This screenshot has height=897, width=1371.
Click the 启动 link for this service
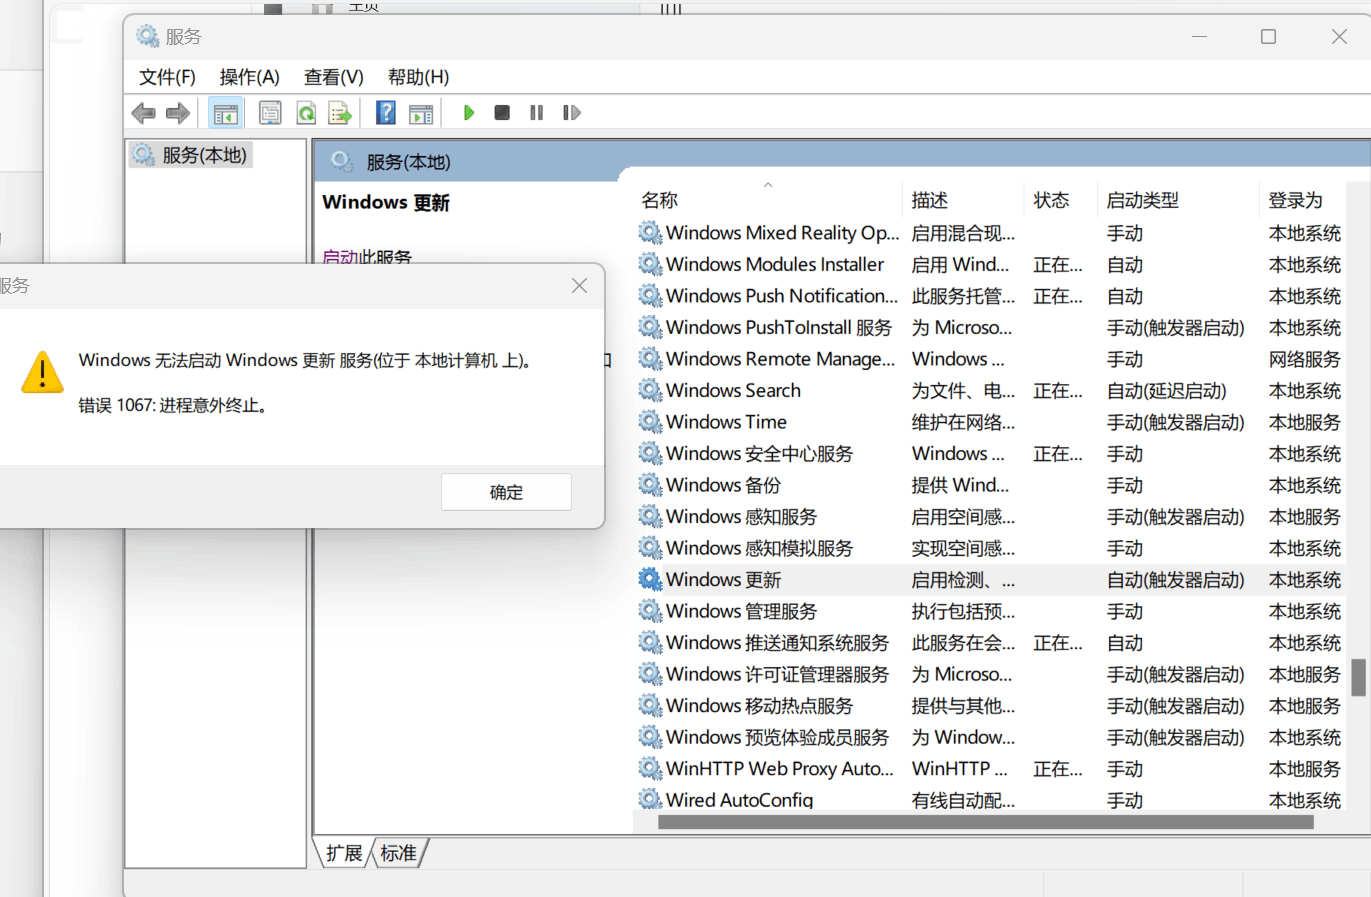click(x=340, y=257)
